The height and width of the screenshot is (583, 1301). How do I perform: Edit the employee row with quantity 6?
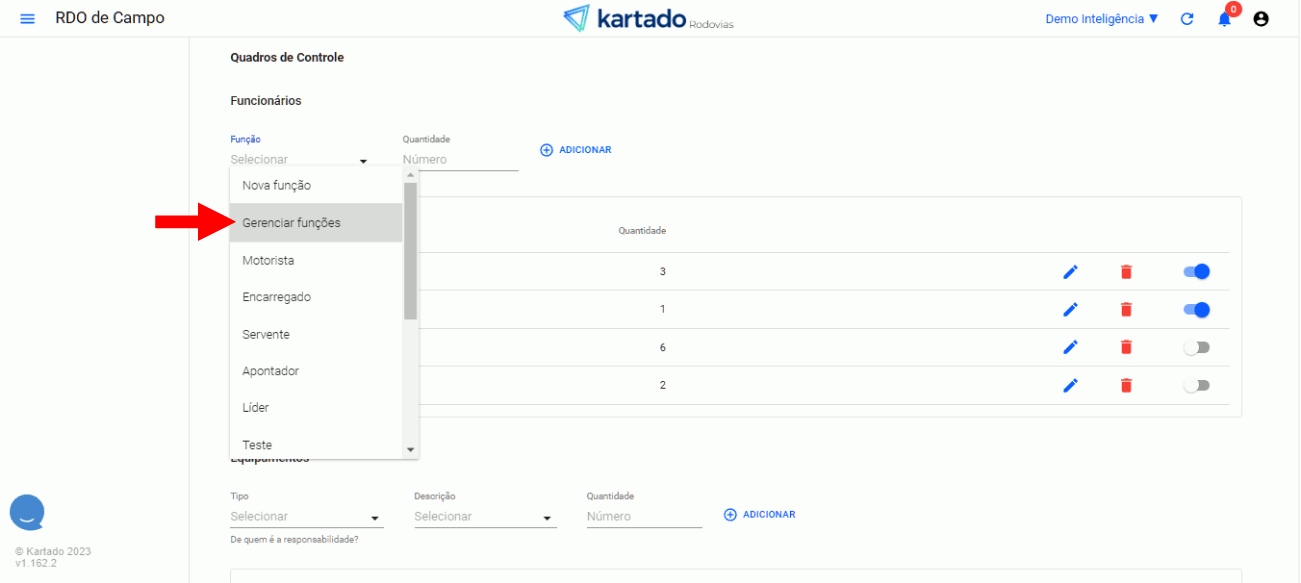tap(1070, 347)
